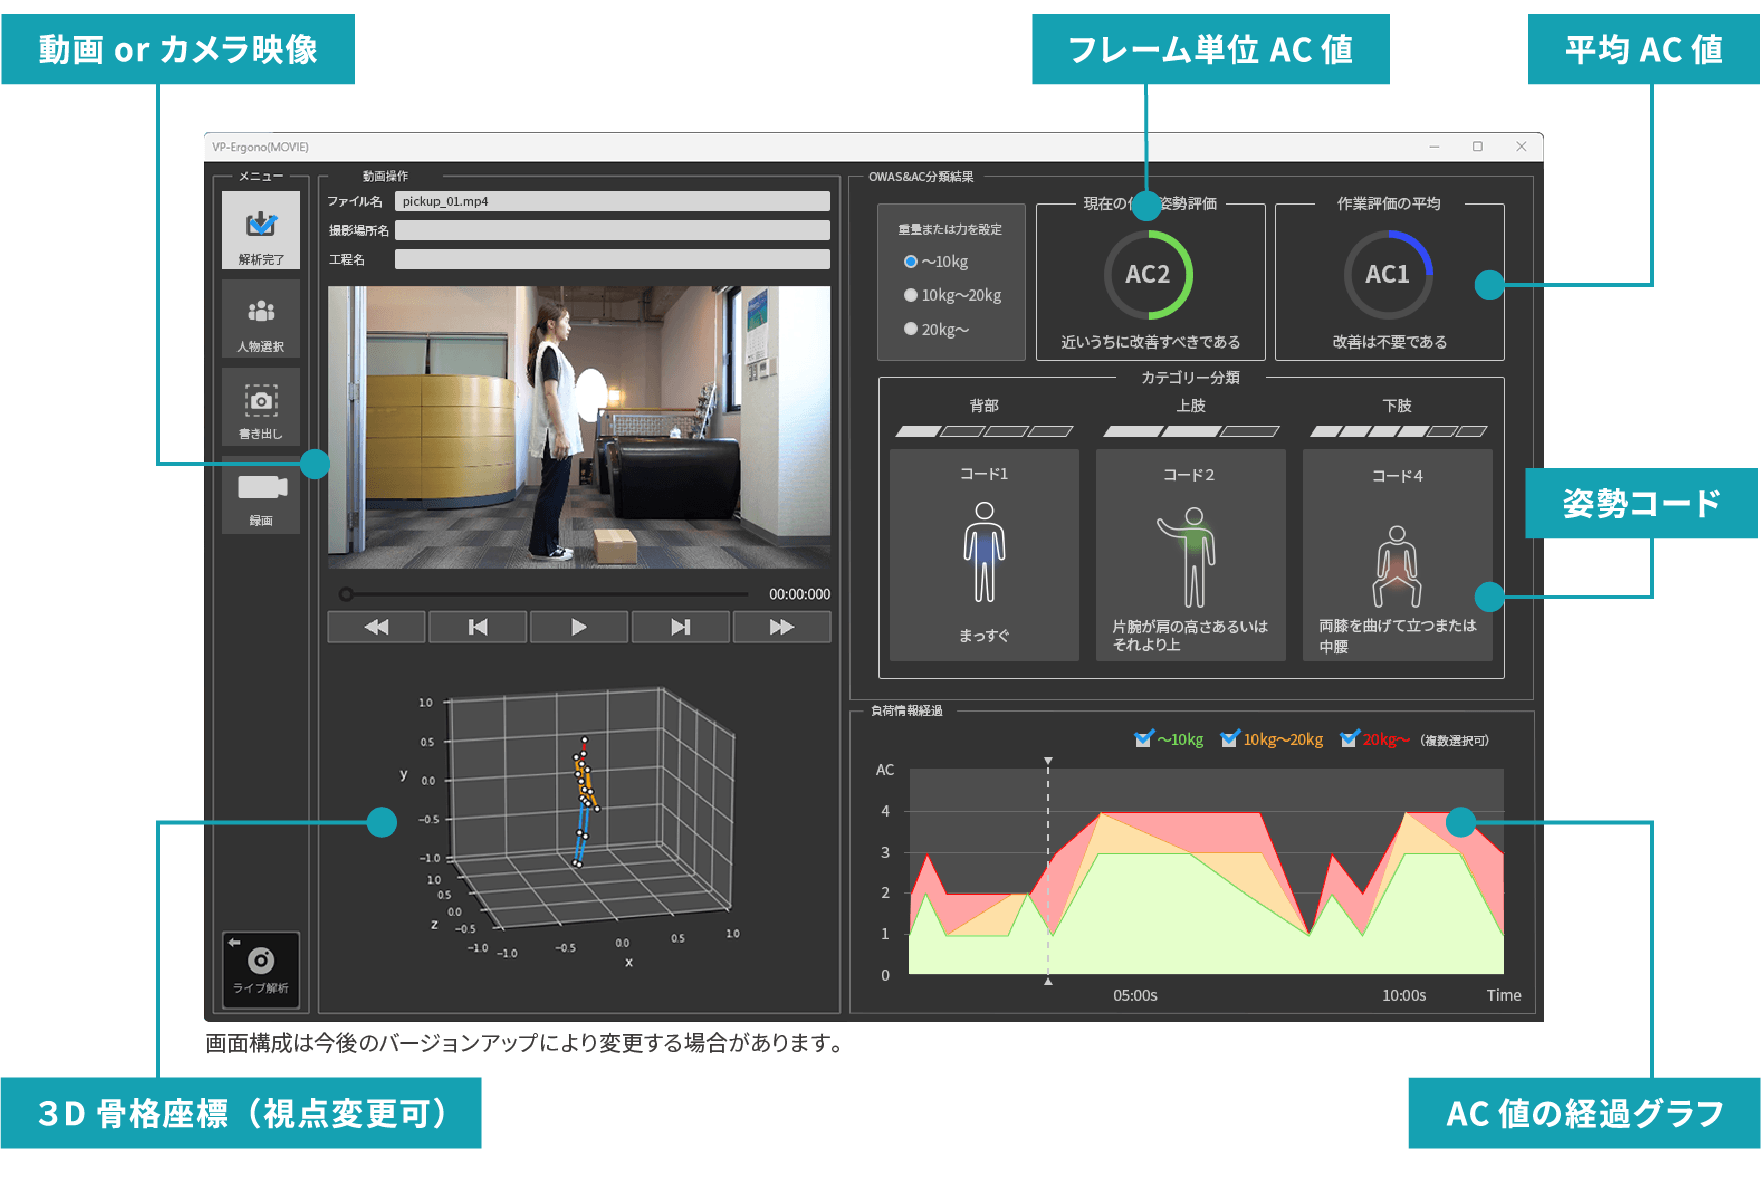Toggle the orange 10kg~20kg graph checkbox
This screenshot has width=1761, height=1200.
[x=1229, y=740]
